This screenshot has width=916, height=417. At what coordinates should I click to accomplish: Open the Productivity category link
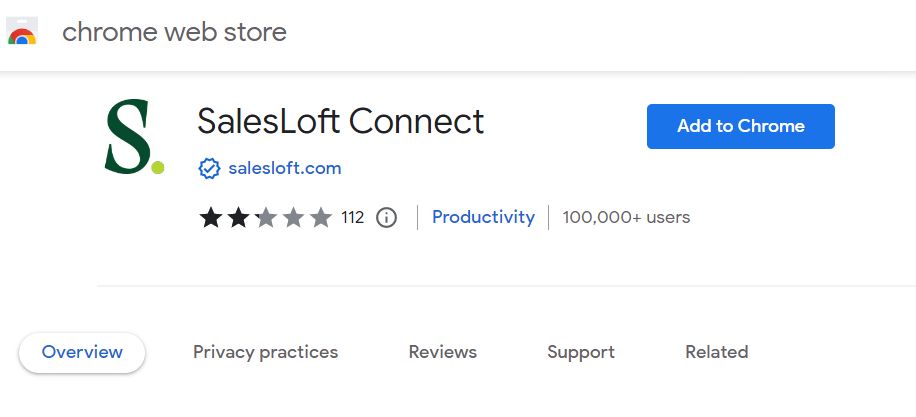(x=483, y=217)
